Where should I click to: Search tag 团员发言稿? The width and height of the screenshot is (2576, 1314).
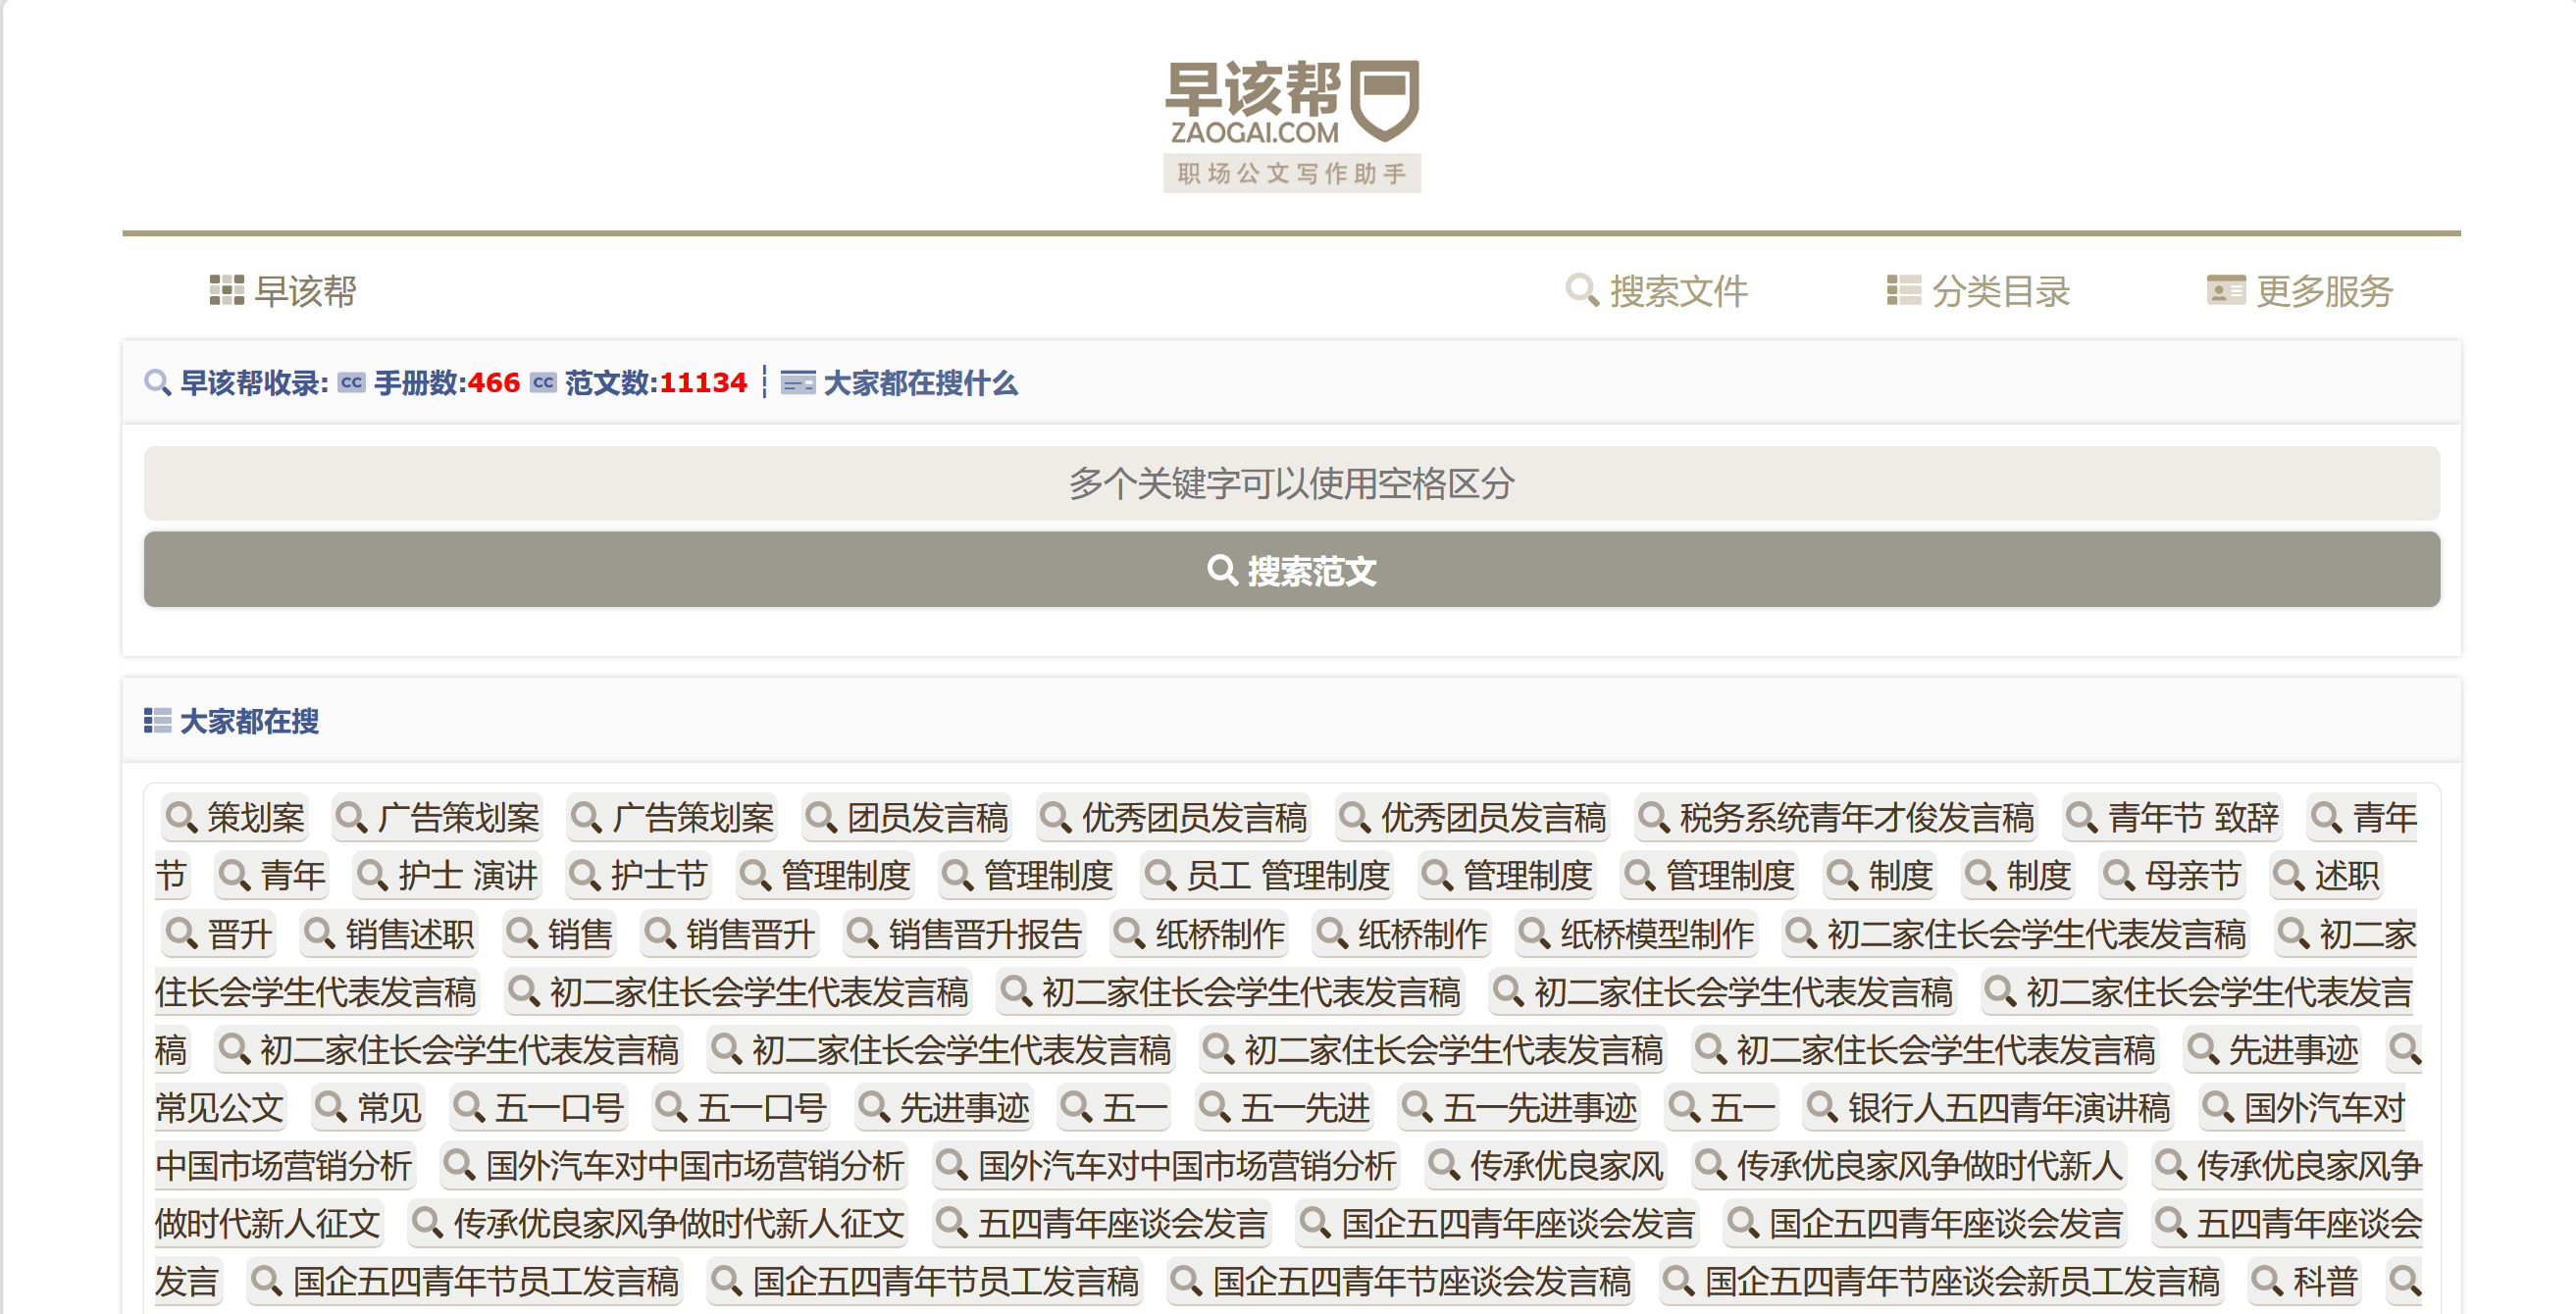coord(908,818)
